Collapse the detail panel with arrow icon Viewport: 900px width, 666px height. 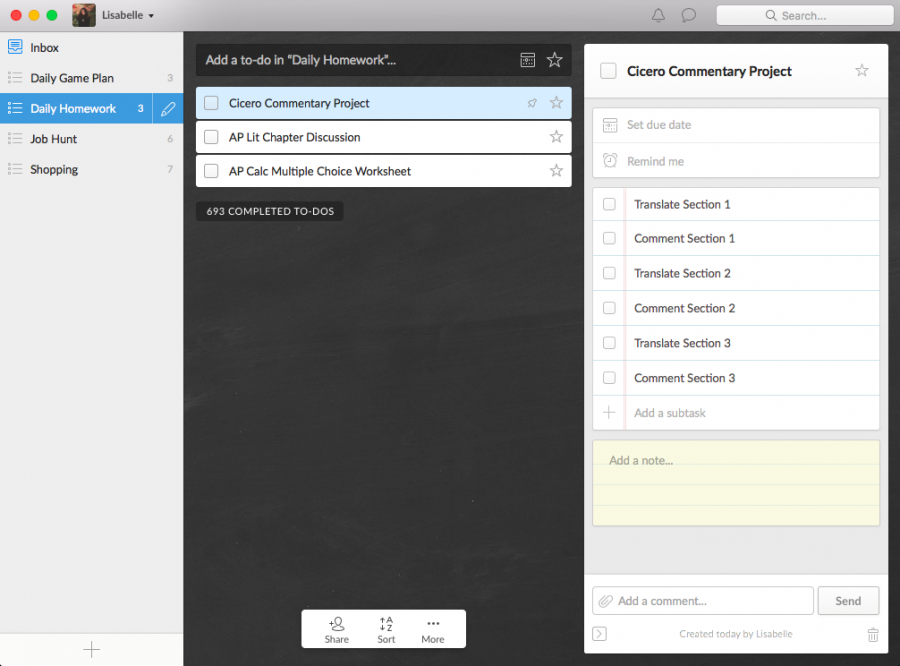click(599, 634)
